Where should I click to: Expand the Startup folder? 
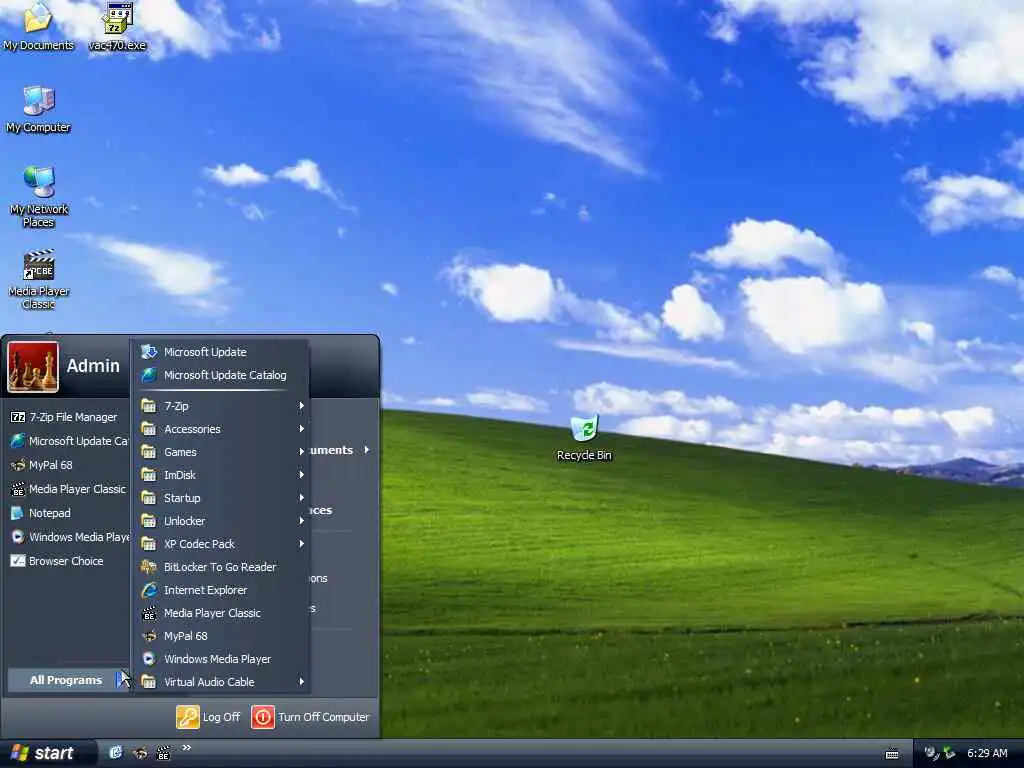tap(221, 498)
